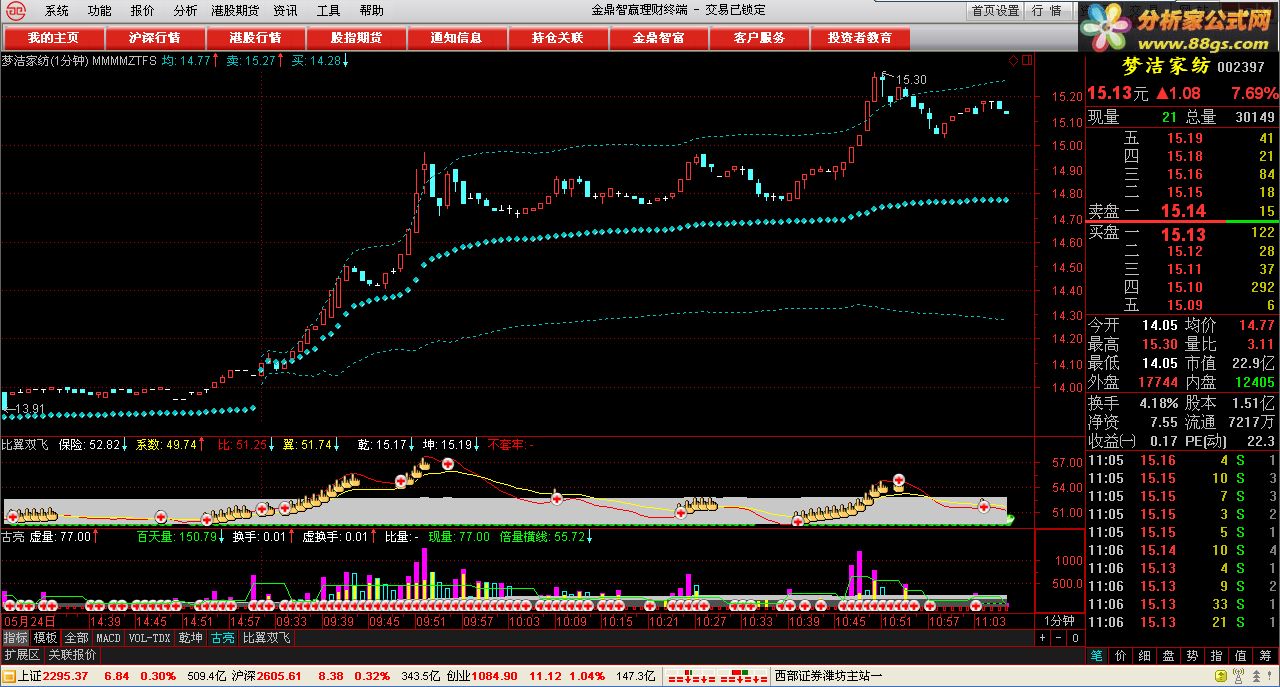The height and width of the screenshot is (687, 1280).
Task: Click the 15.30 high price marker on chart
Action: click(x=911, y=80)
